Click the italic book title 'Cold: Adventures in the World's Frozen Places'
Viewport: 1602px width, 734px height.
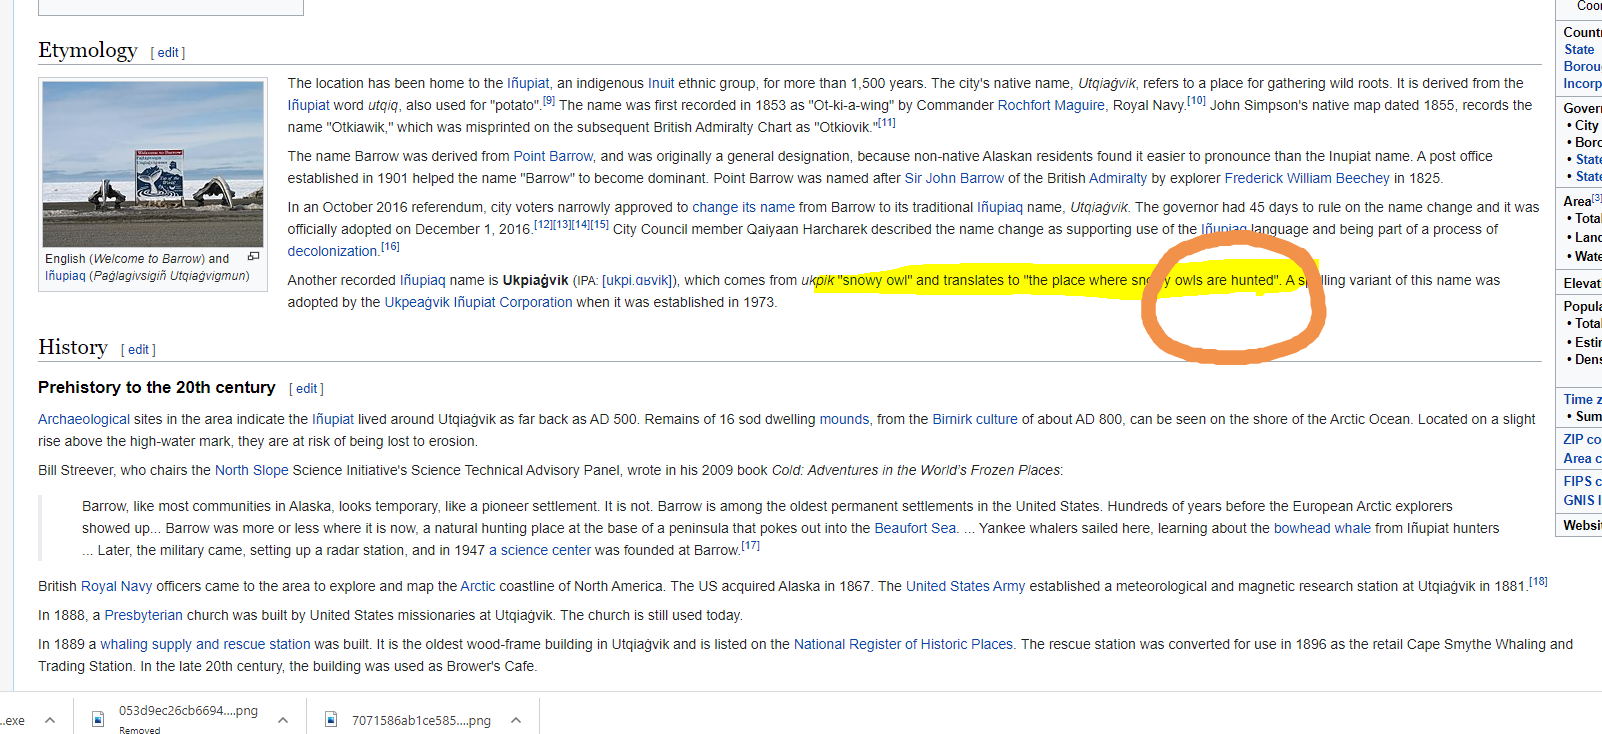(x=916, y=470)
